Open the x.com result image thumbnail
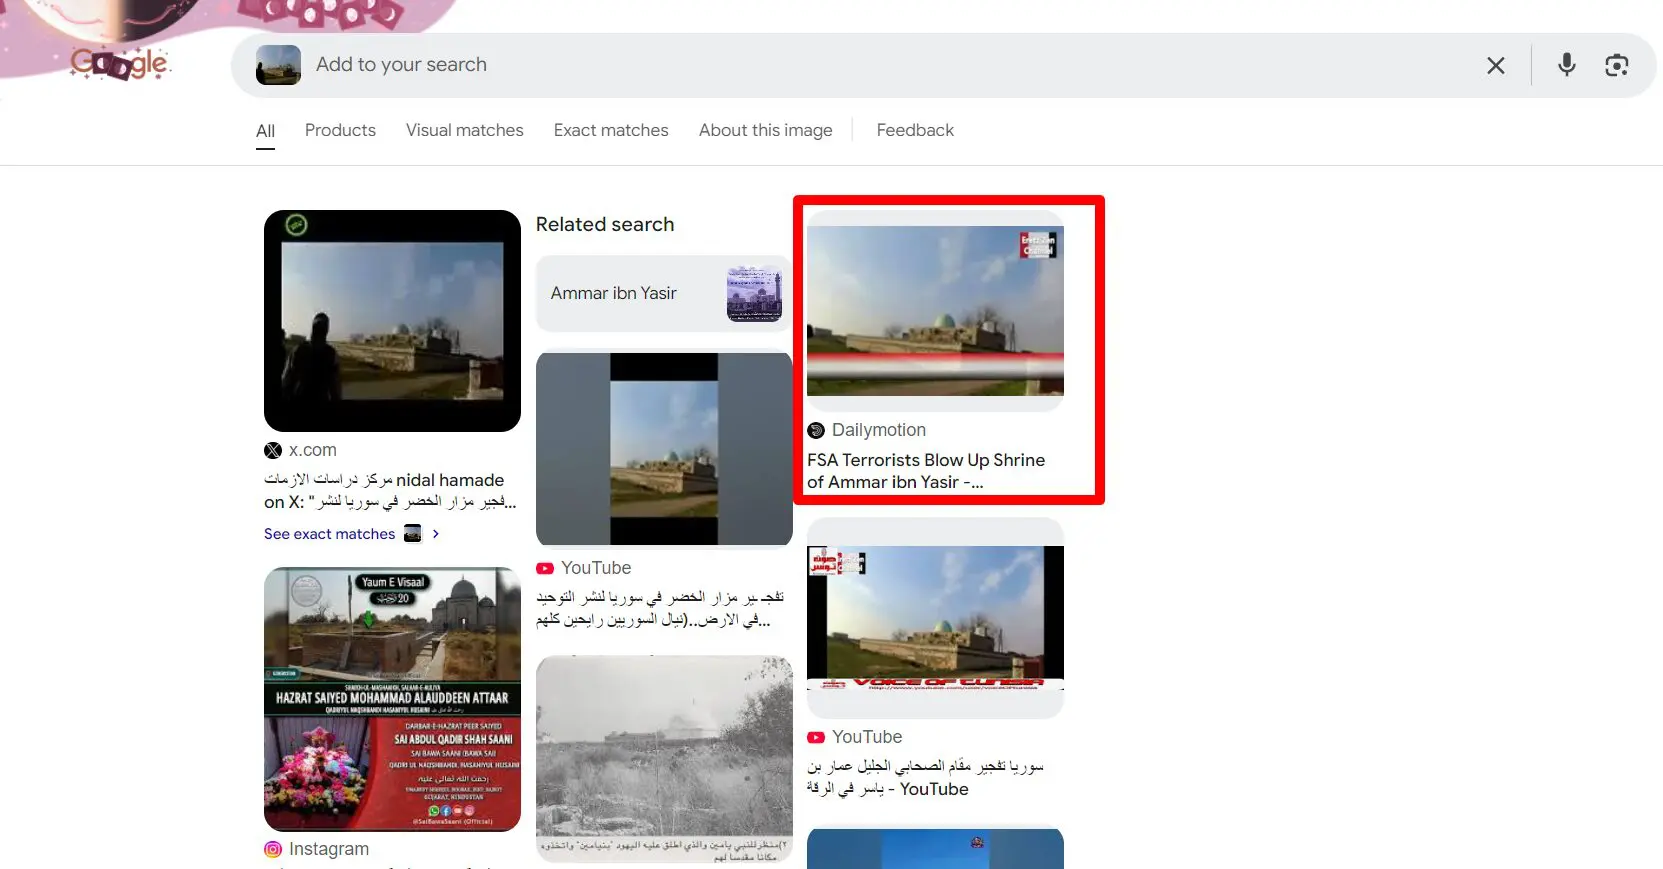 coord(392,321)
